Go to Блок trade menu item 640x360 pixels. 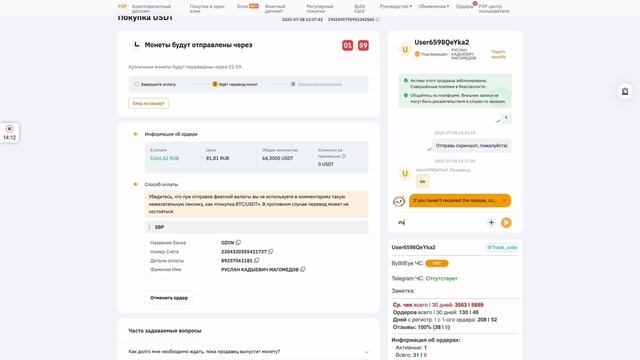[247, 6]
